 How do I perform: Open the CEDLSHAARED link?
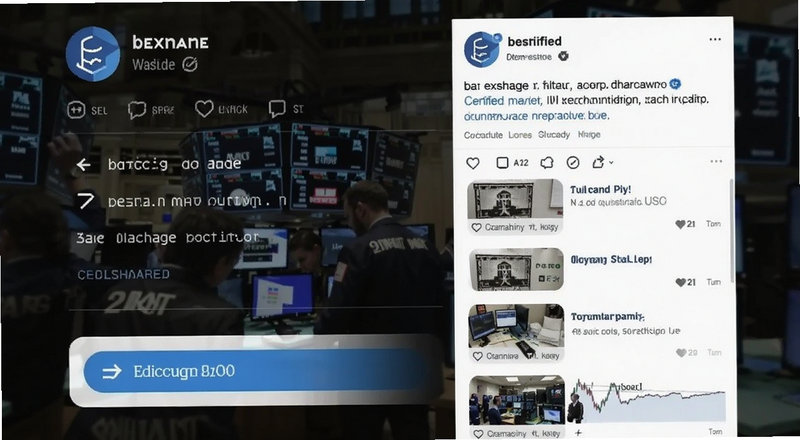[123, 275]
